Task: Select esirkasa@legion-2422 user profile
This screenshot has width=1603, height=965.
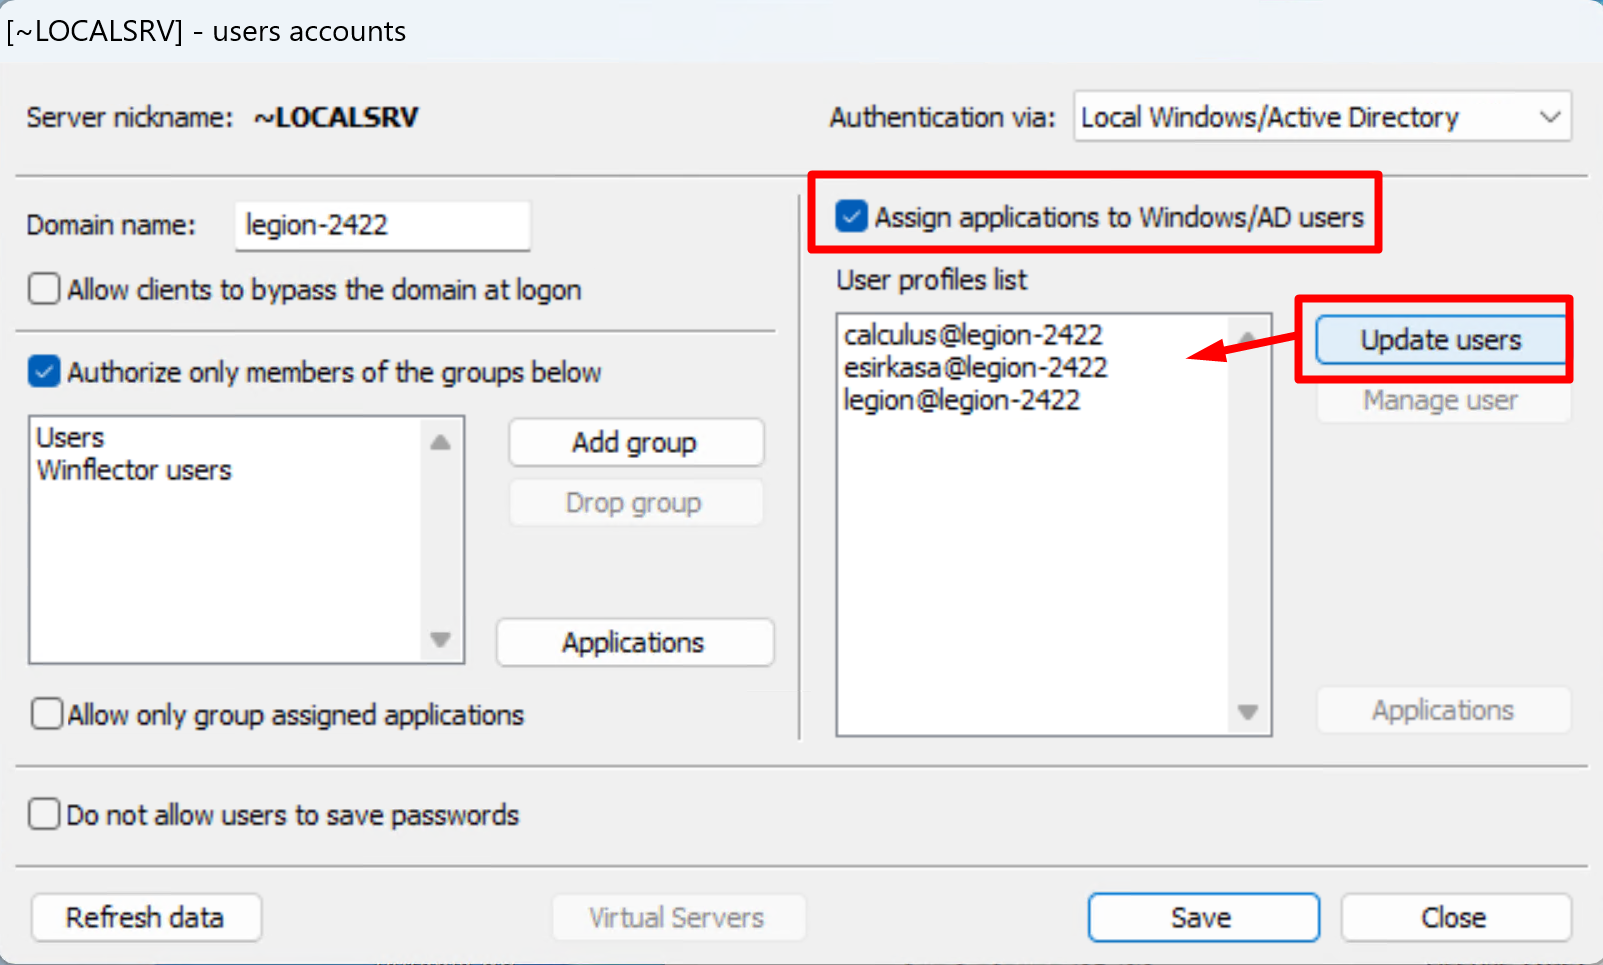Action: click(x=975, y=368)
